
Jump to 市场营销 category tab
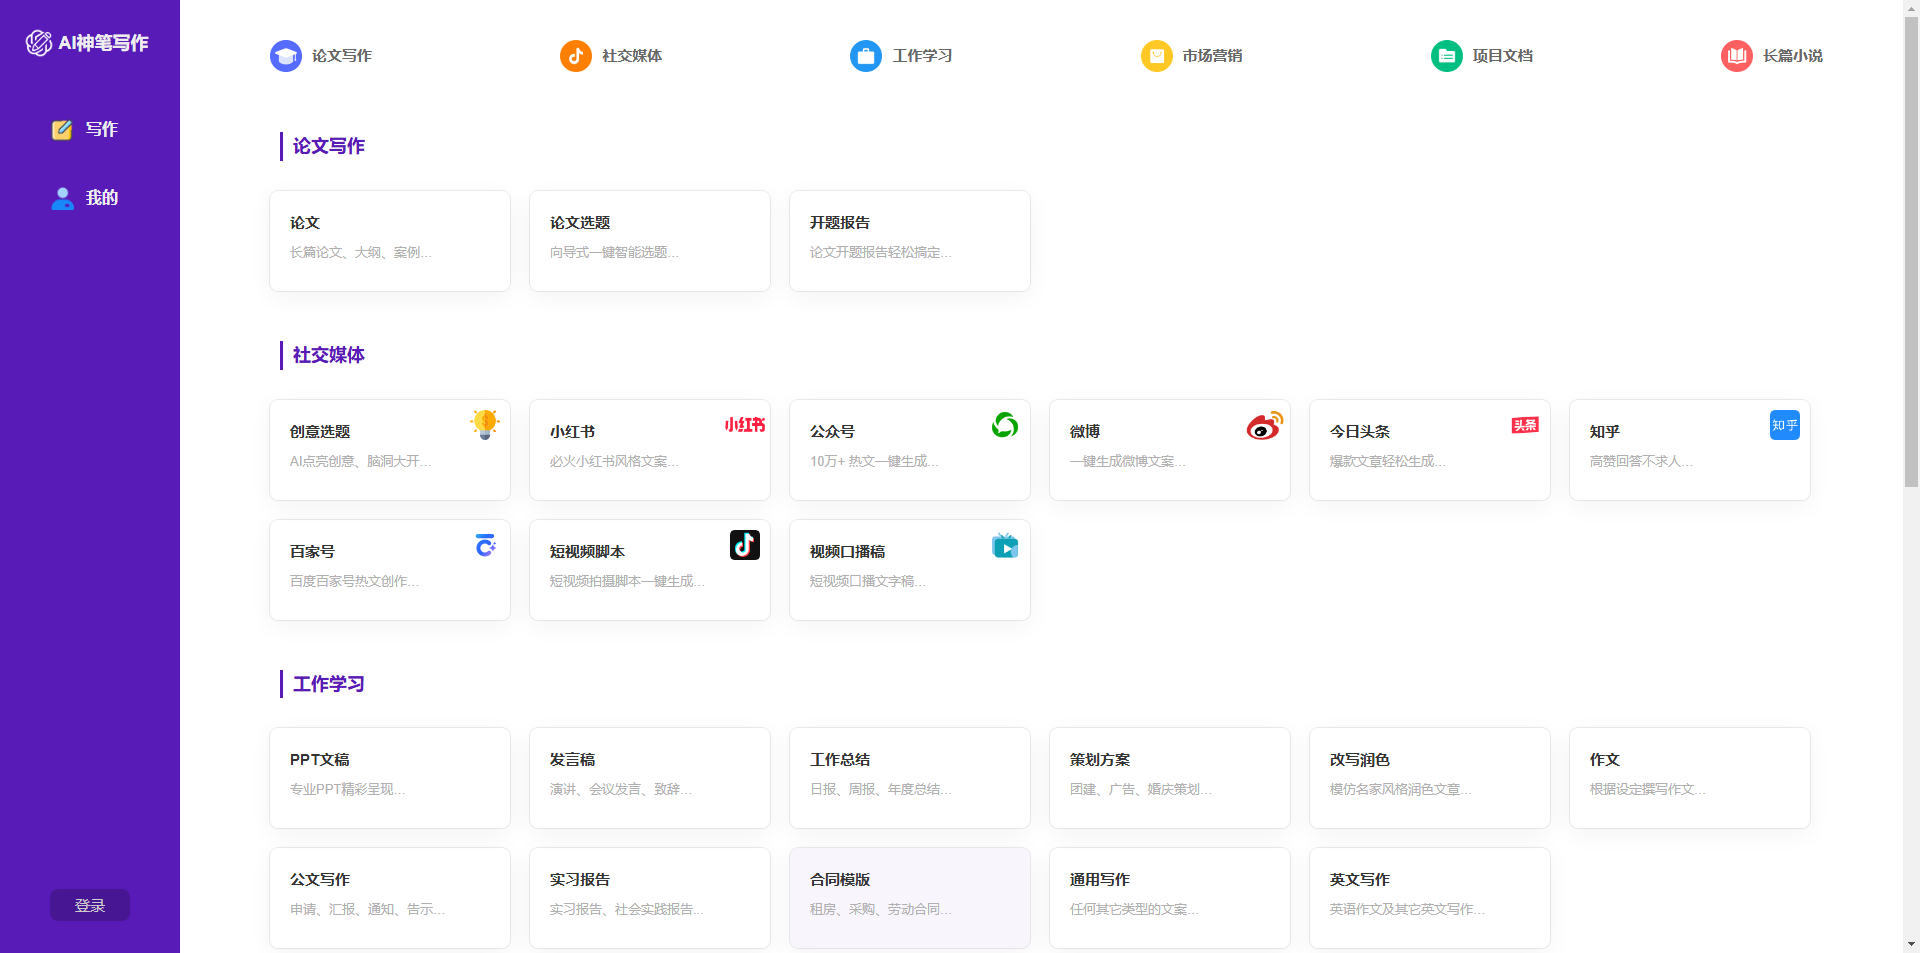pyautogui.click(x=1192, y=56)
